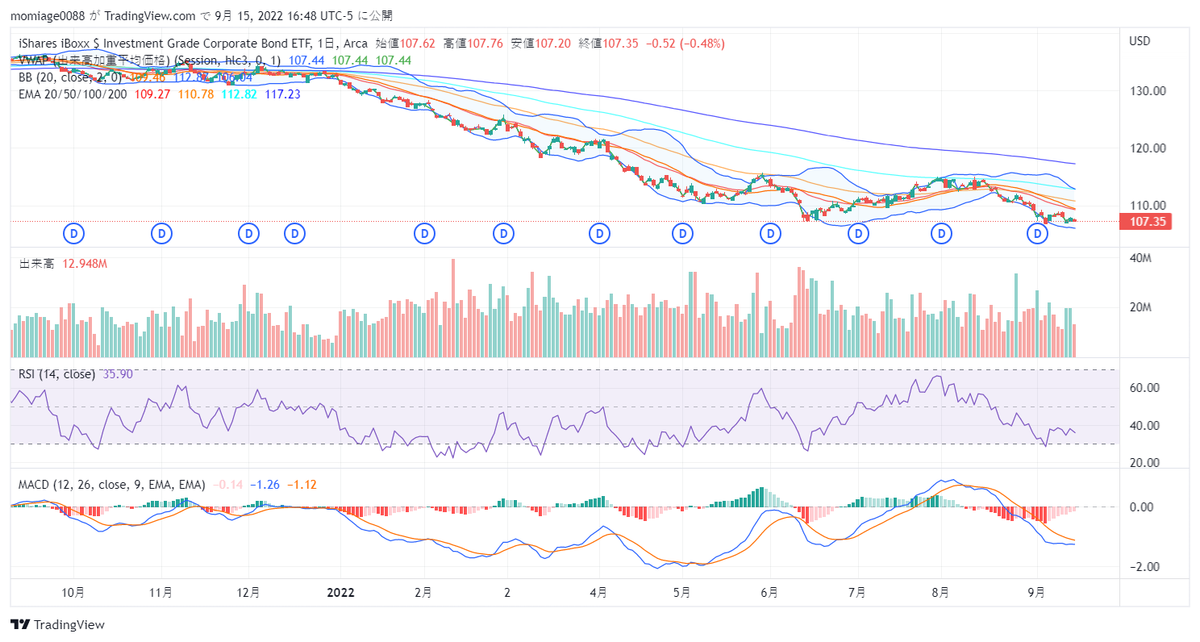
Task: Click the dividend D marker just before 2022
Action: (294, 234)
